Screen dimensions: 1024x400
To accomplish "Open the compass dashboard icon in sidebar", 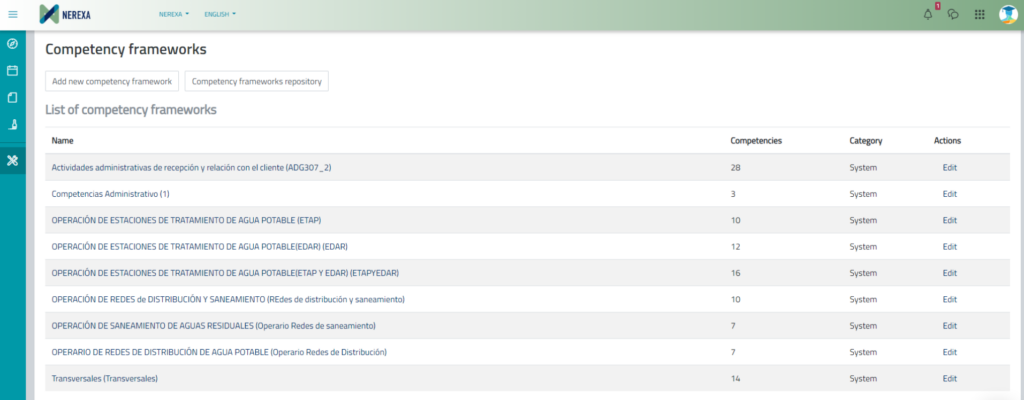I will point(13,44).
